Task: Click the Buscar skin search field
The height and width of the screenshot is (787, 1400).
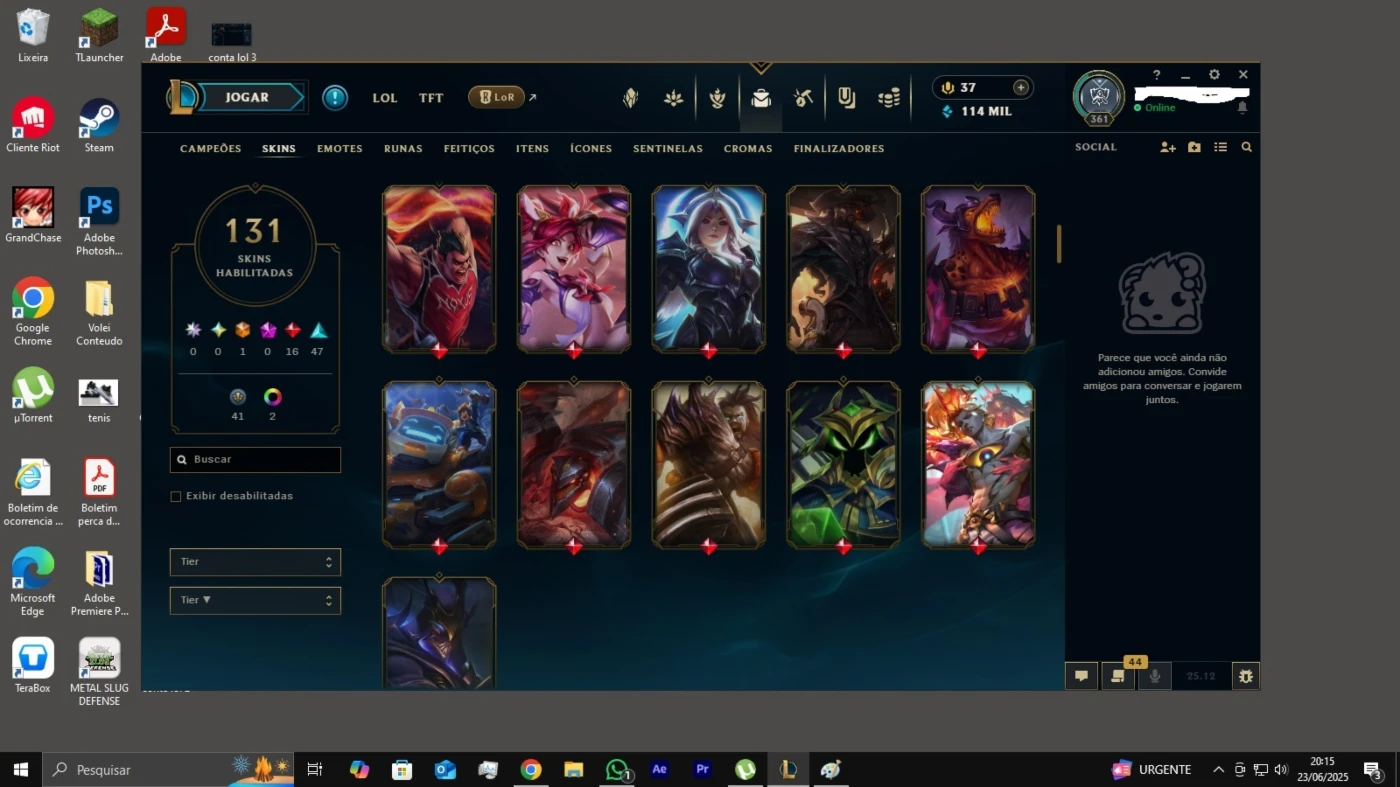Action: [255, 459]
